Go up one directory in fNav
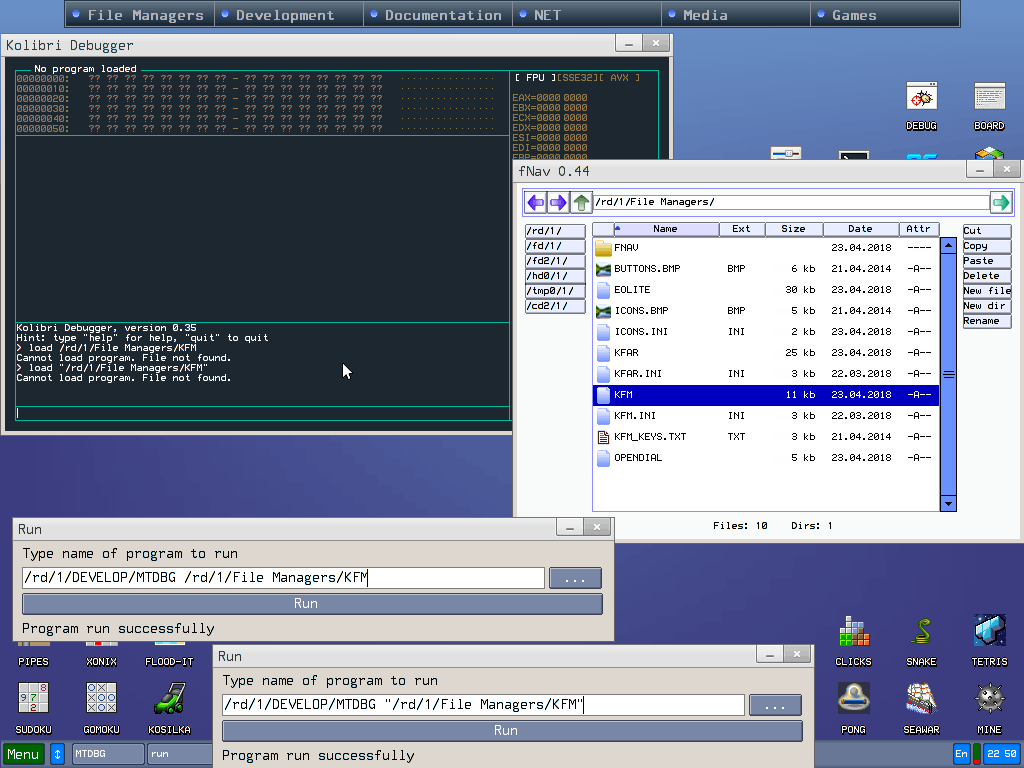The width and height of the screenshot is (1024, 768). [581, 203]
